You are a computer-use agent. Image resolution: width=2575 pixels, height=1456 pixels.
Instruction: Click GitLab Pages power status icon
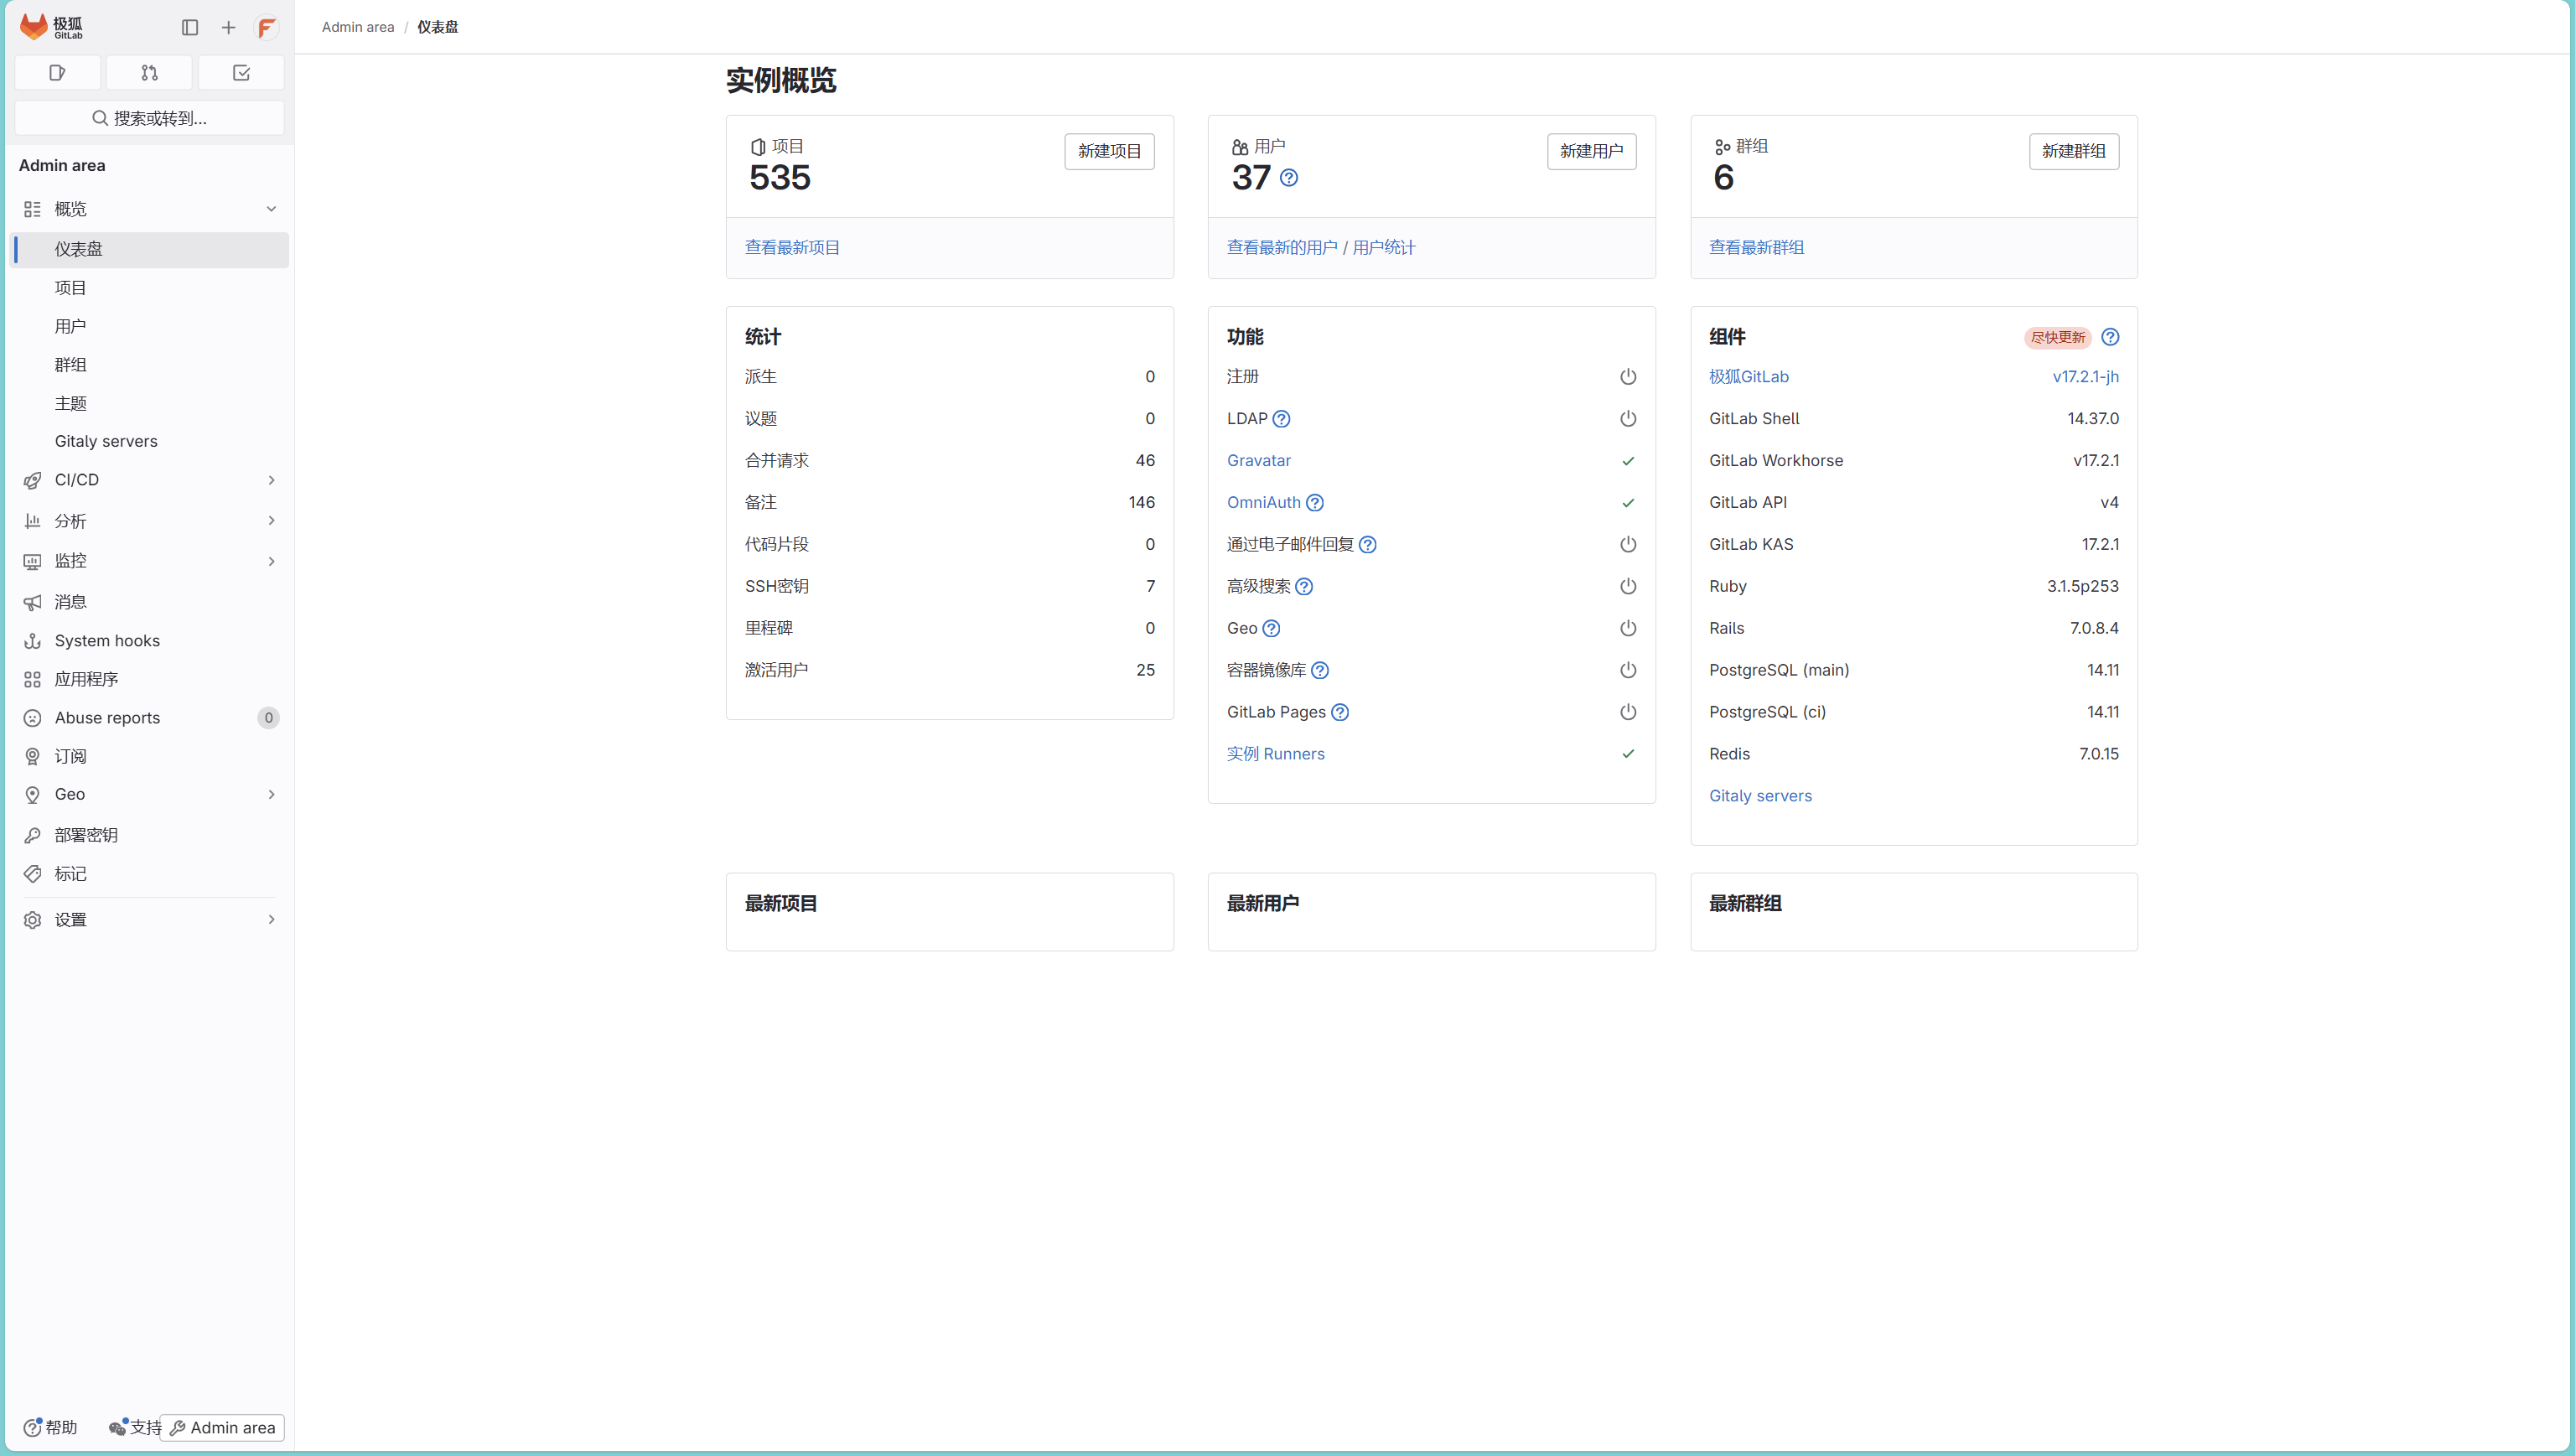(x=1627, y=712)
